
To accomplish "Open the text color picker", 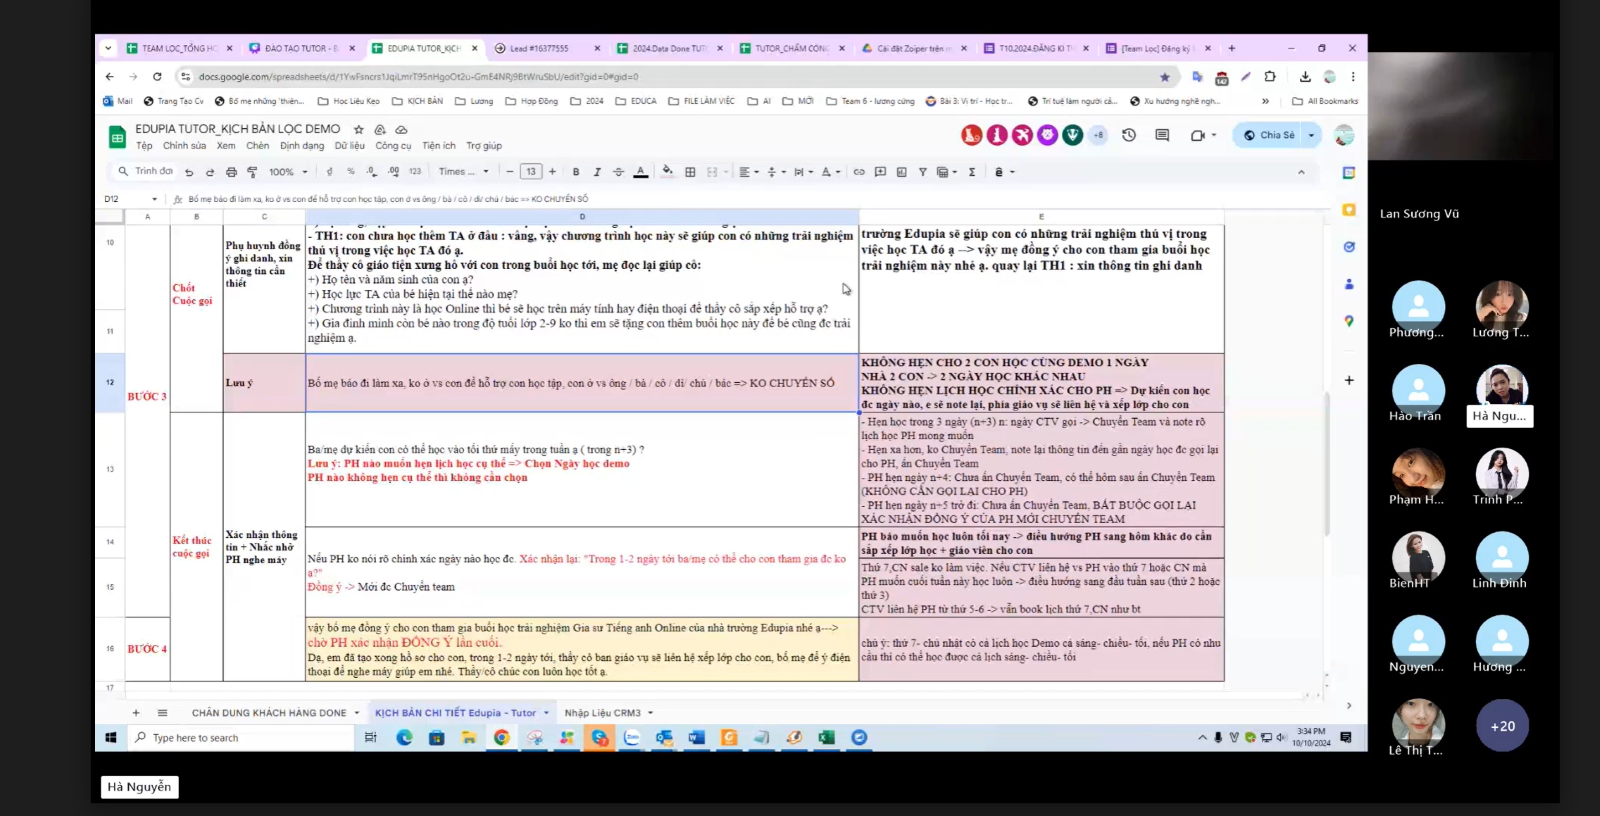I will [x=641, y=172].
